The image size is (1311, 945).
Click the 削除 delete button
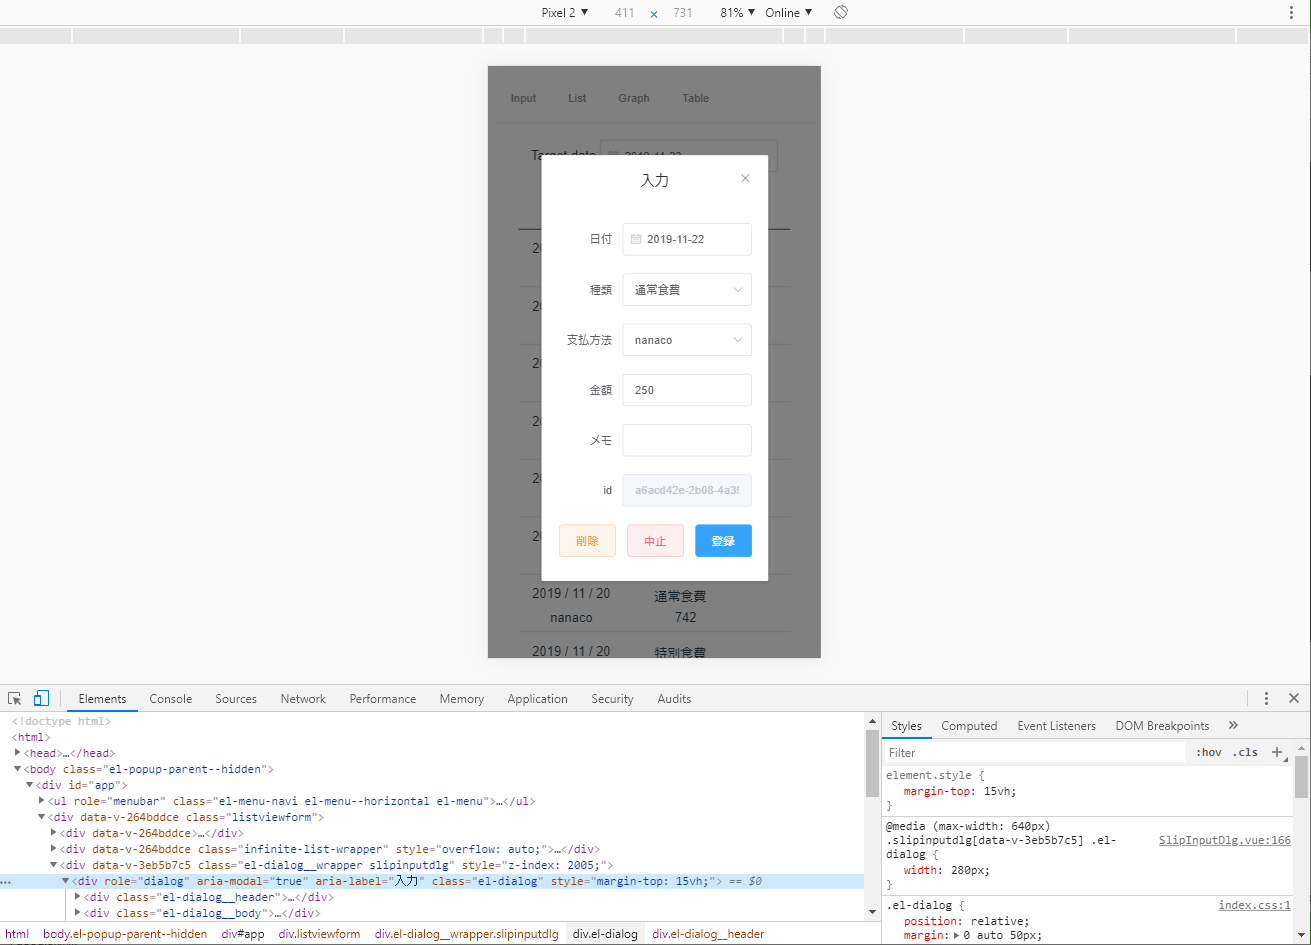pos(587,541)
